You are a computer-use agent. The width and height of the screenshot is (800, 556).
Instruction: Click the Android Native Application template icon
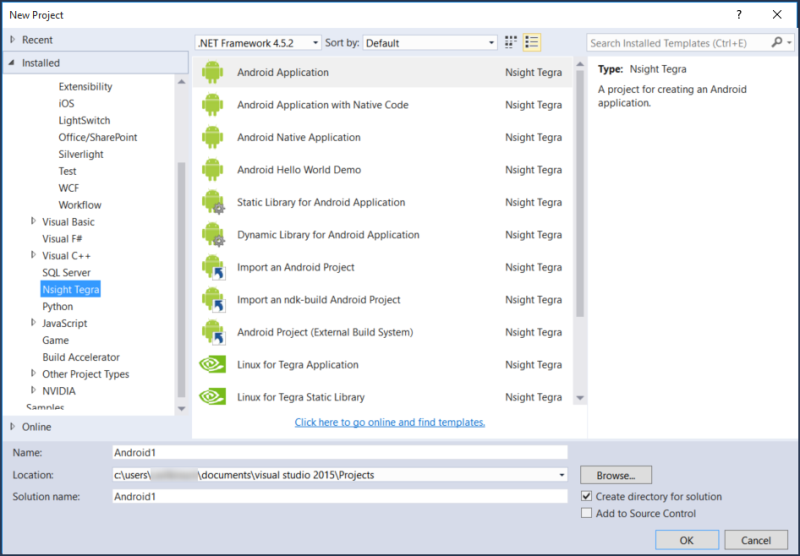[x=212, y=138]
